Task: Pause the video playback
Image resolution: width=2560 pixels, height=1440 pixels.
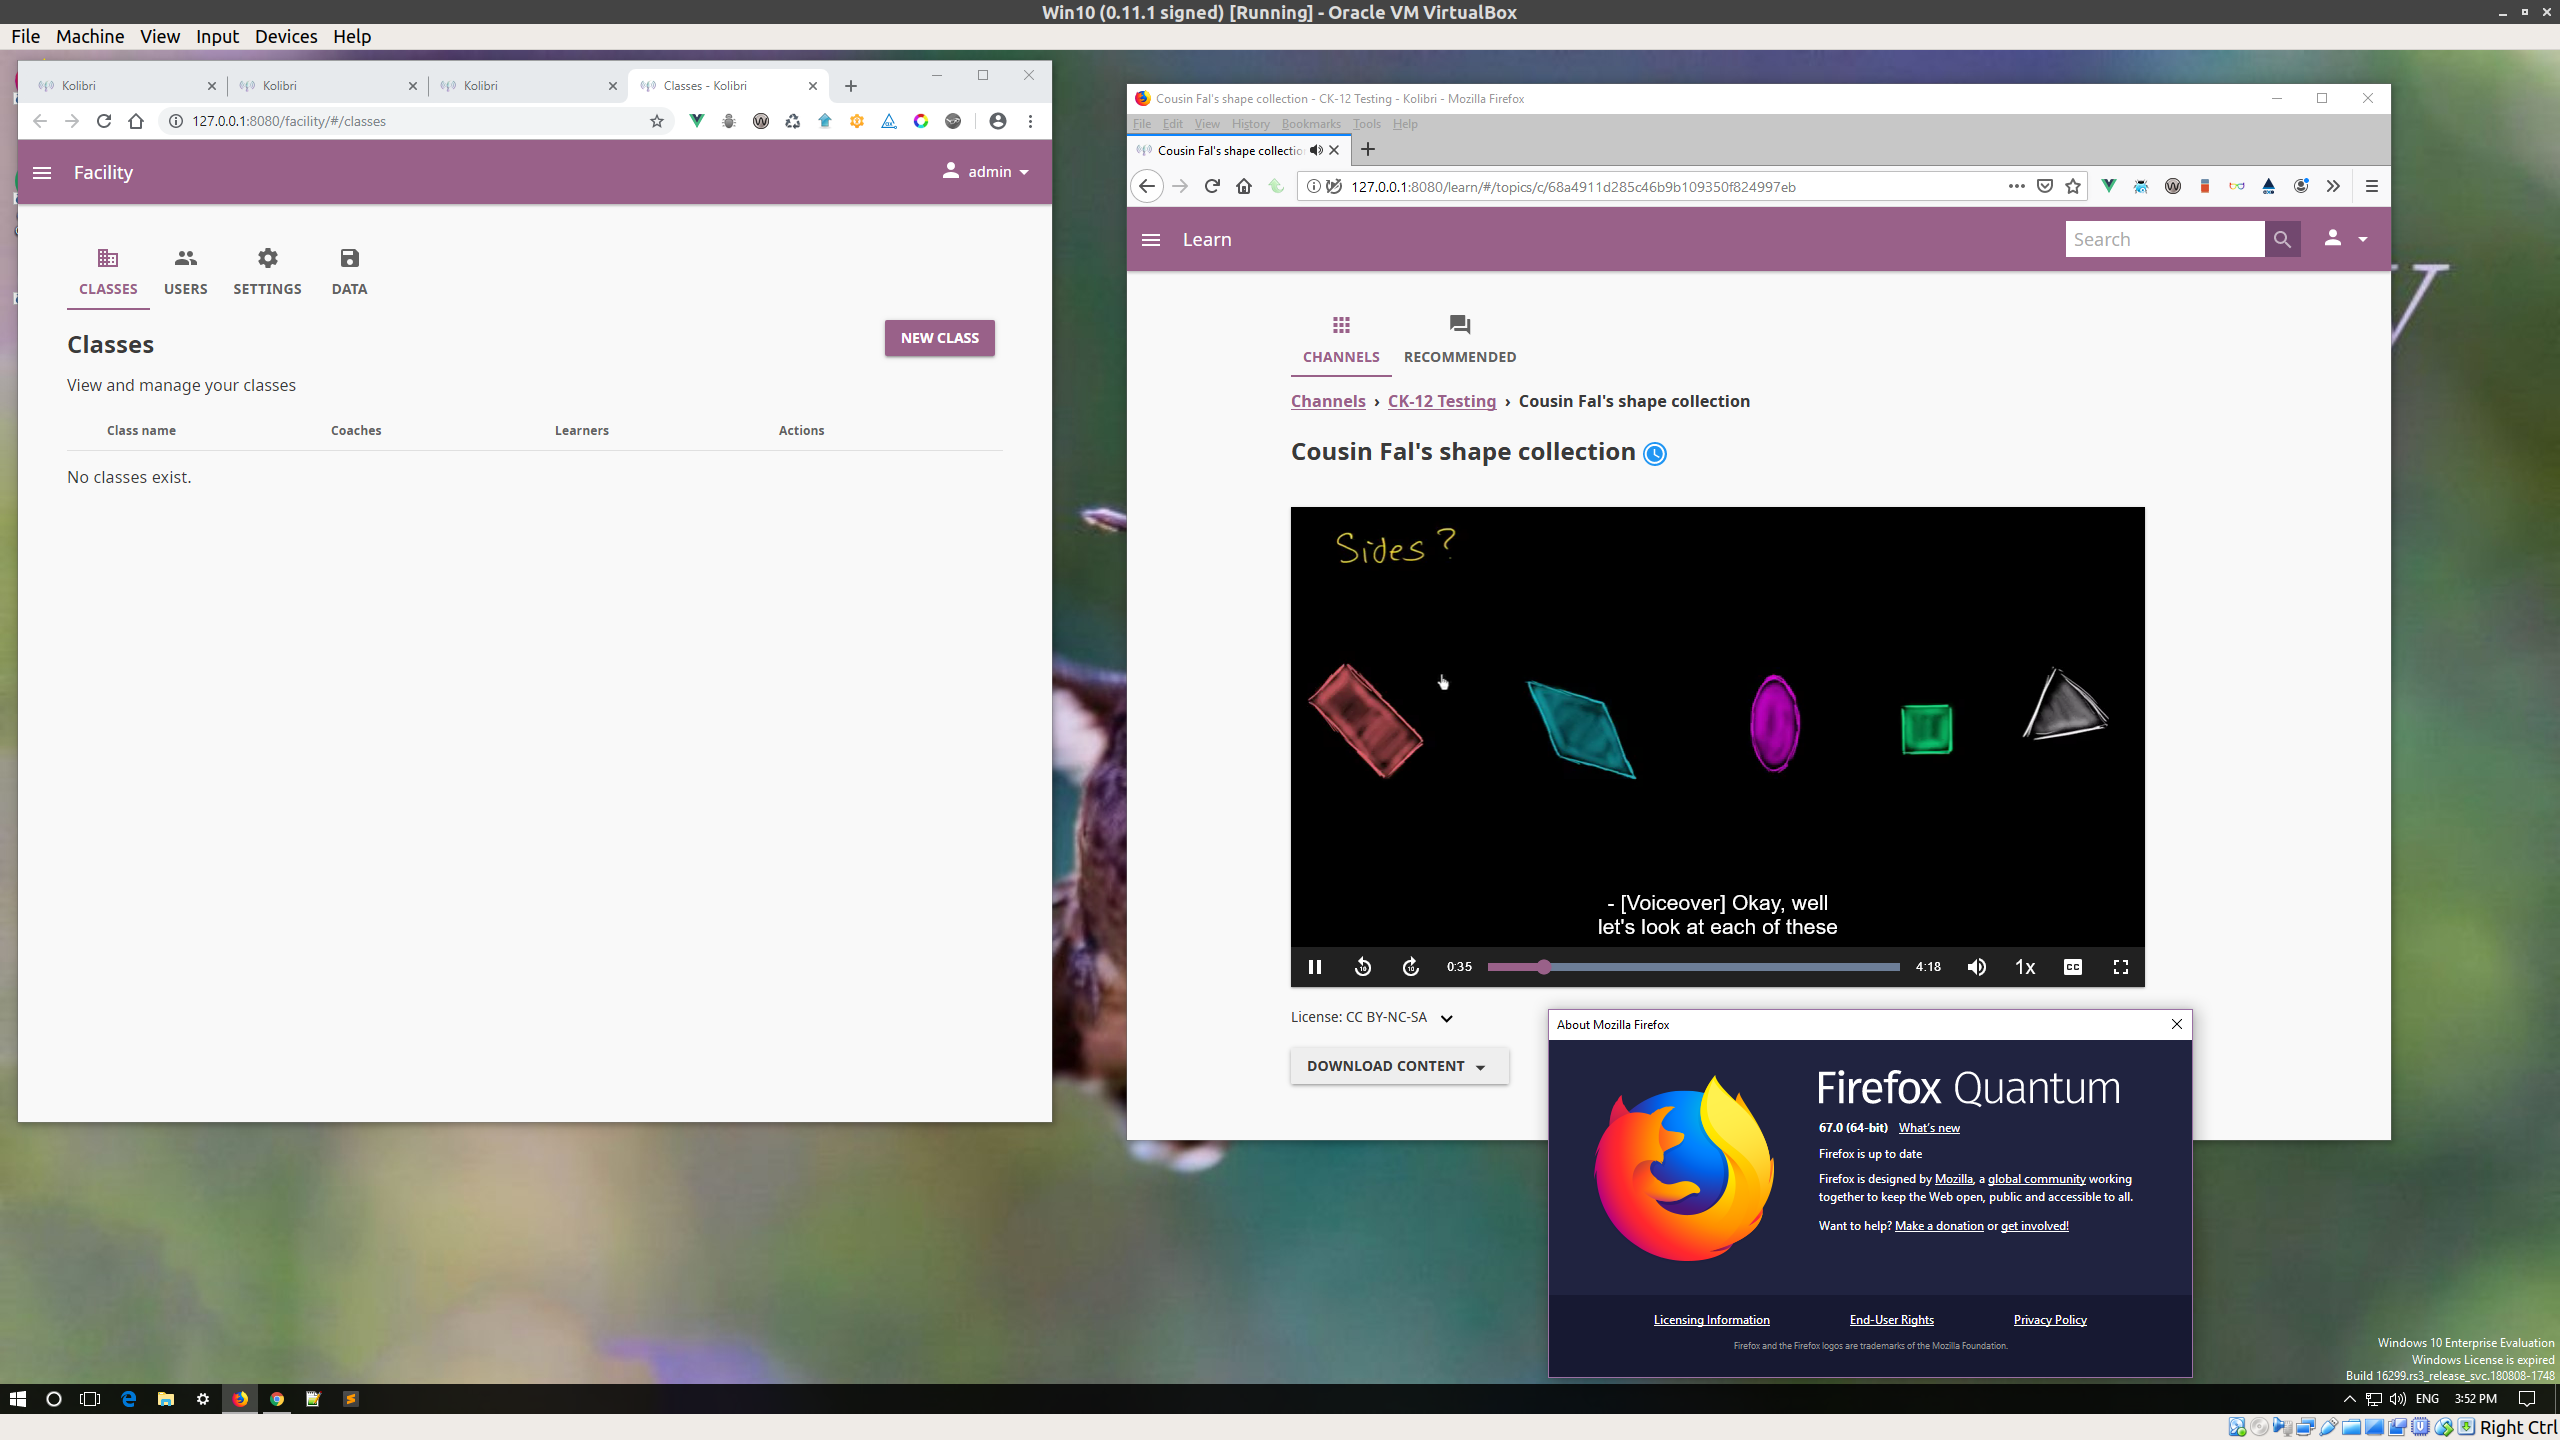Action: coord(1315,967)
